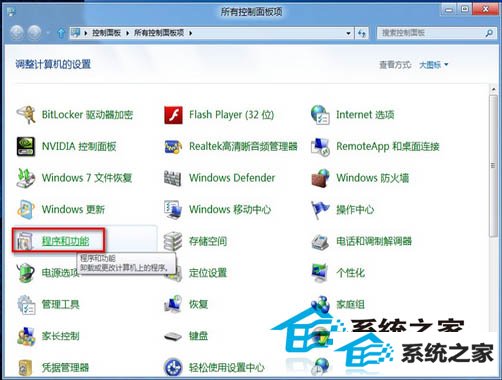
Task: Open 家庭组 icon
Action: [x=320, y=304]
